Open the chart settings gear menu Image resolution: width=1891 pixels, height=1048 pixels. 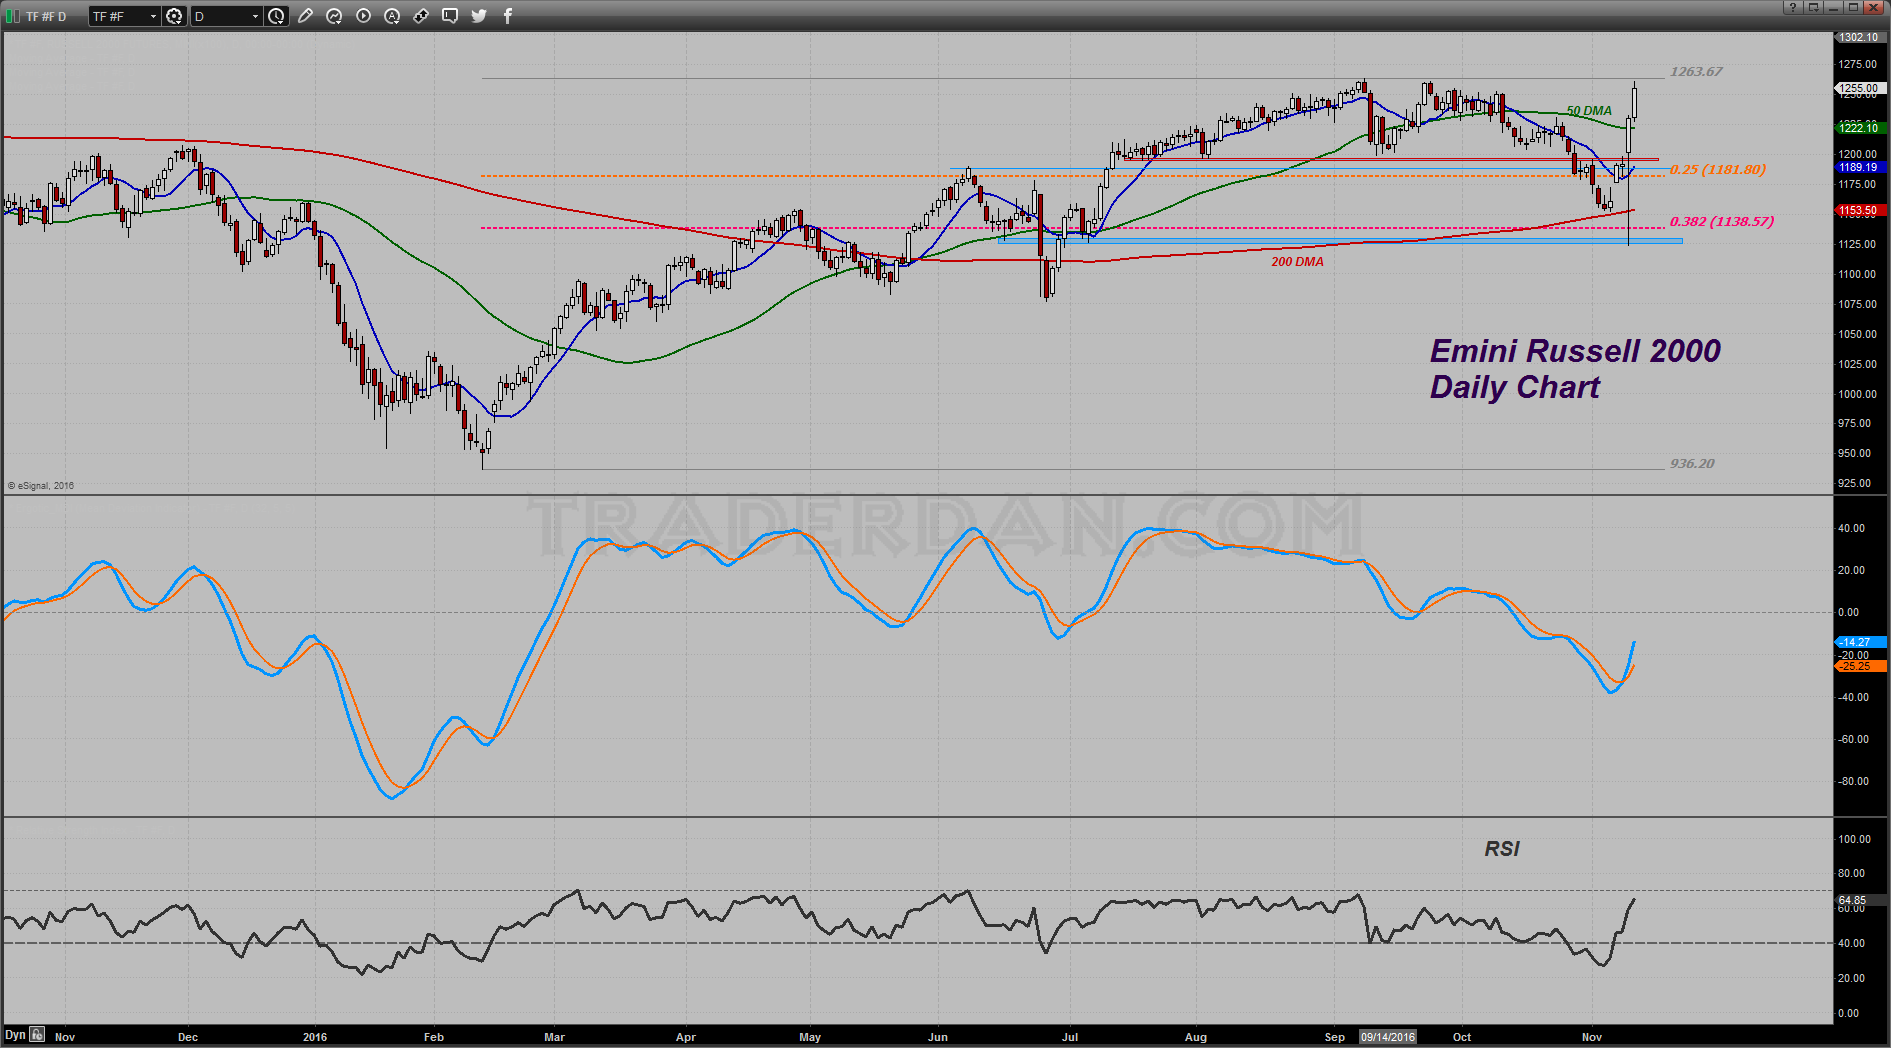[x=174, y=16]
